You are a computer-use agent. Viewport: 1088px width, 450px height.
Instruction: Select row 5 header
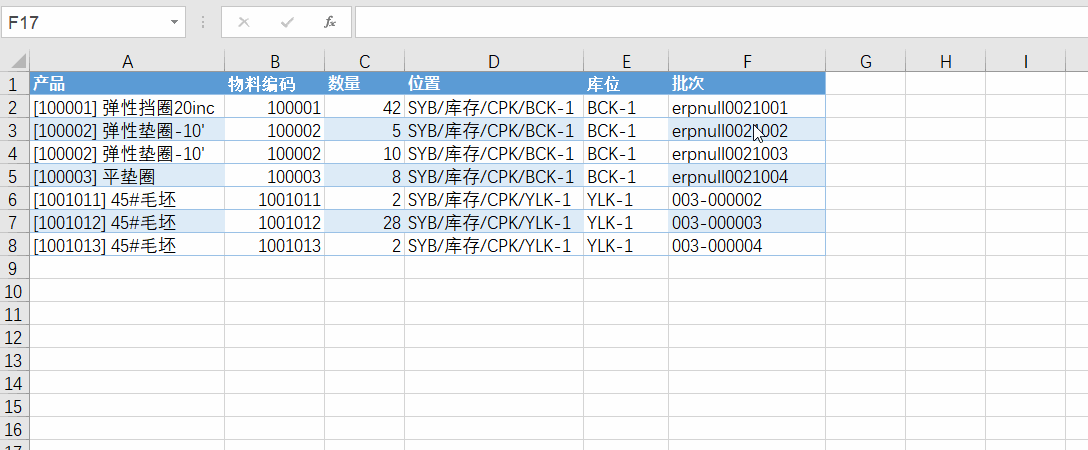click(x=14, y=176)
